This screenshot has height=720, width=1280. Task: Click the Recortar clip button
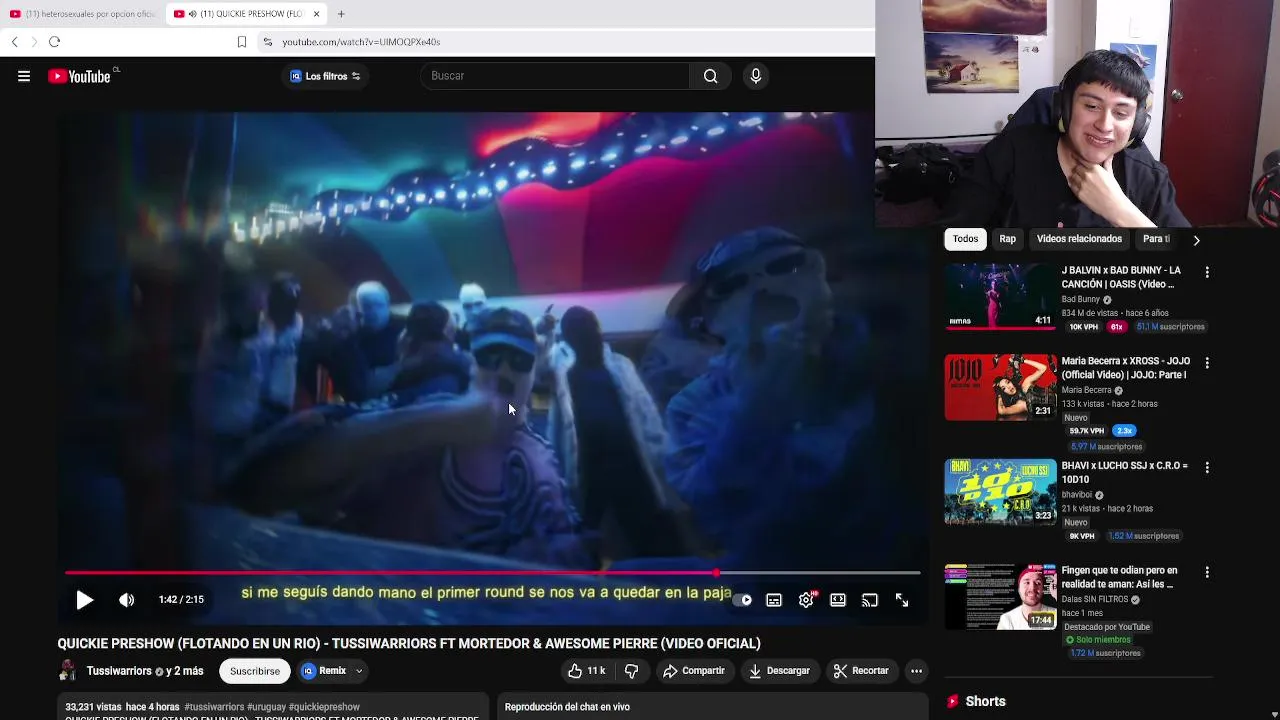point(861,671)
